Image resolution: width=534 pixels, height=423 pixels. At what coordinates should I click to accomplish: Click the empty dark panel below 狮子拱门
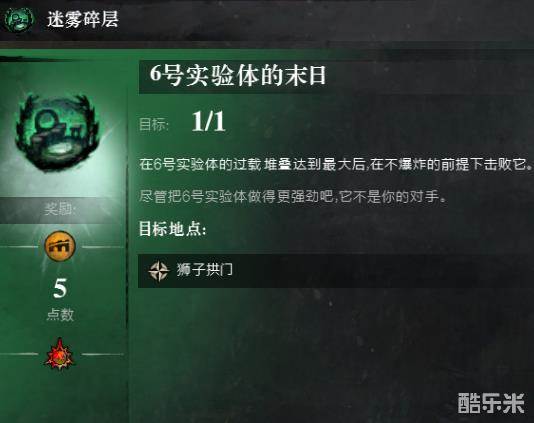click(x=331, y=355)
